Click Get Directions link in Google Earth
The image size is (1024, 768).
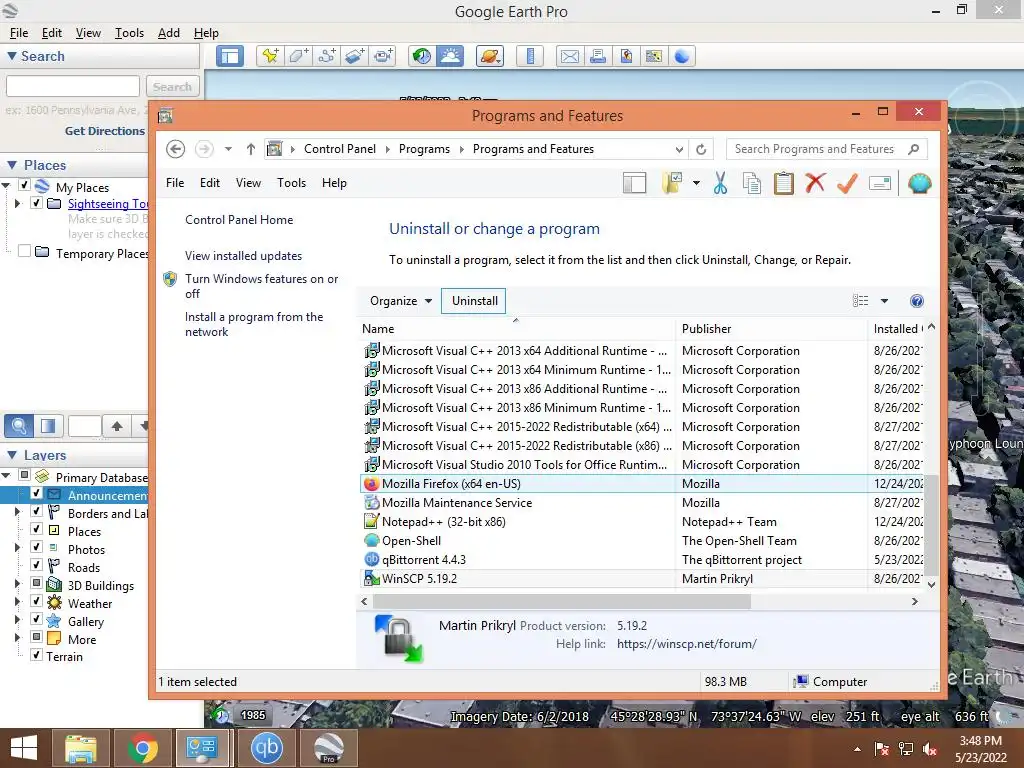[104, 131]
